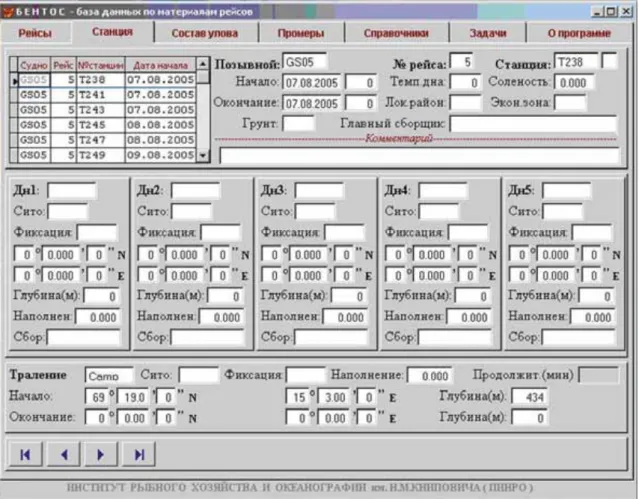Screen dimensions: 639x499
Task: Click the T238 cell in station table
Action: click(100, 80)
